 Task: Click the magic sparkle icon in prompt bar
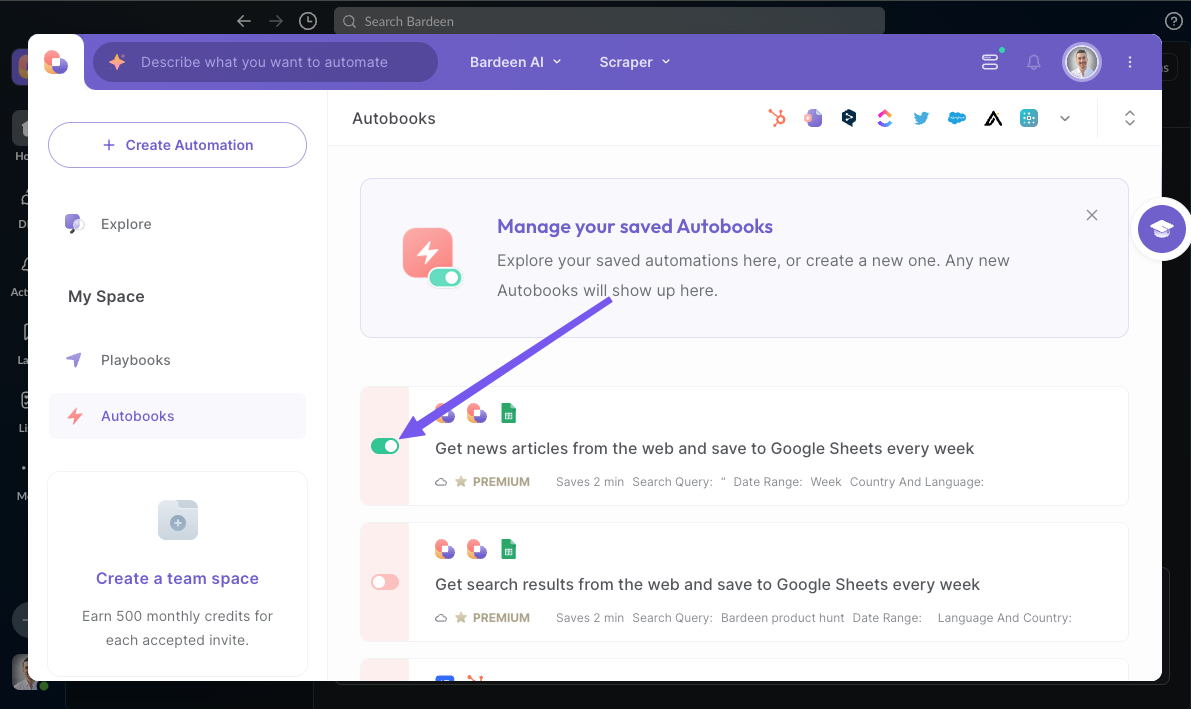coord(117,62)
